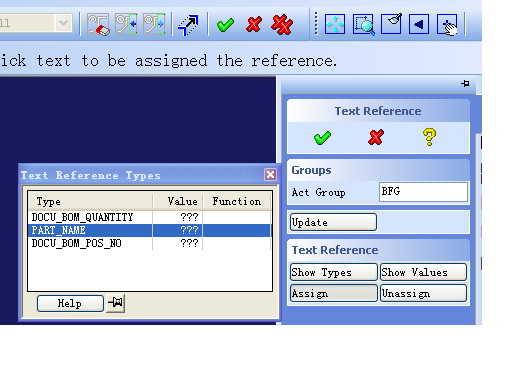The height and width of the screenshot is (384, 512).
Task: Click the ??? value of DOCU_BOM_POS_NO
Action: click(x=189, y=243)
